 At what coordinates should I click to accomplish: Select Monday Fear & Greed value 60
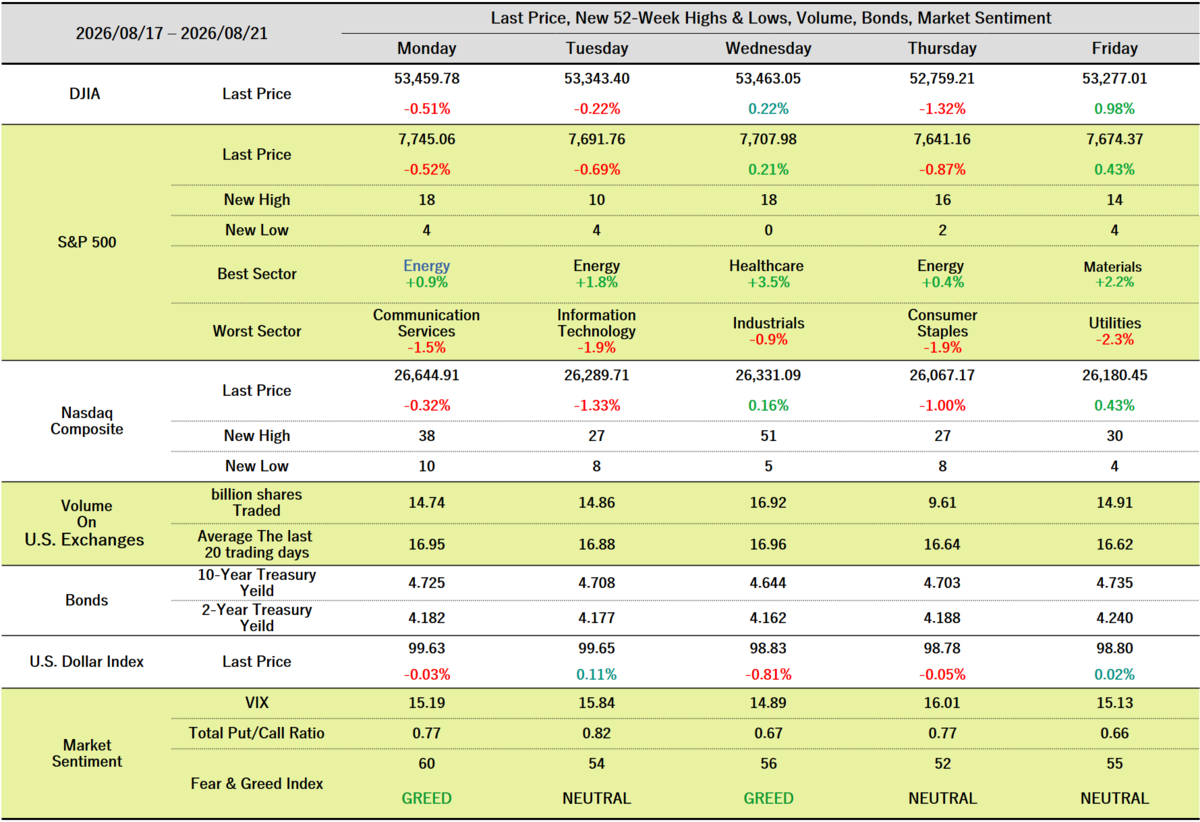pos(427,764)
